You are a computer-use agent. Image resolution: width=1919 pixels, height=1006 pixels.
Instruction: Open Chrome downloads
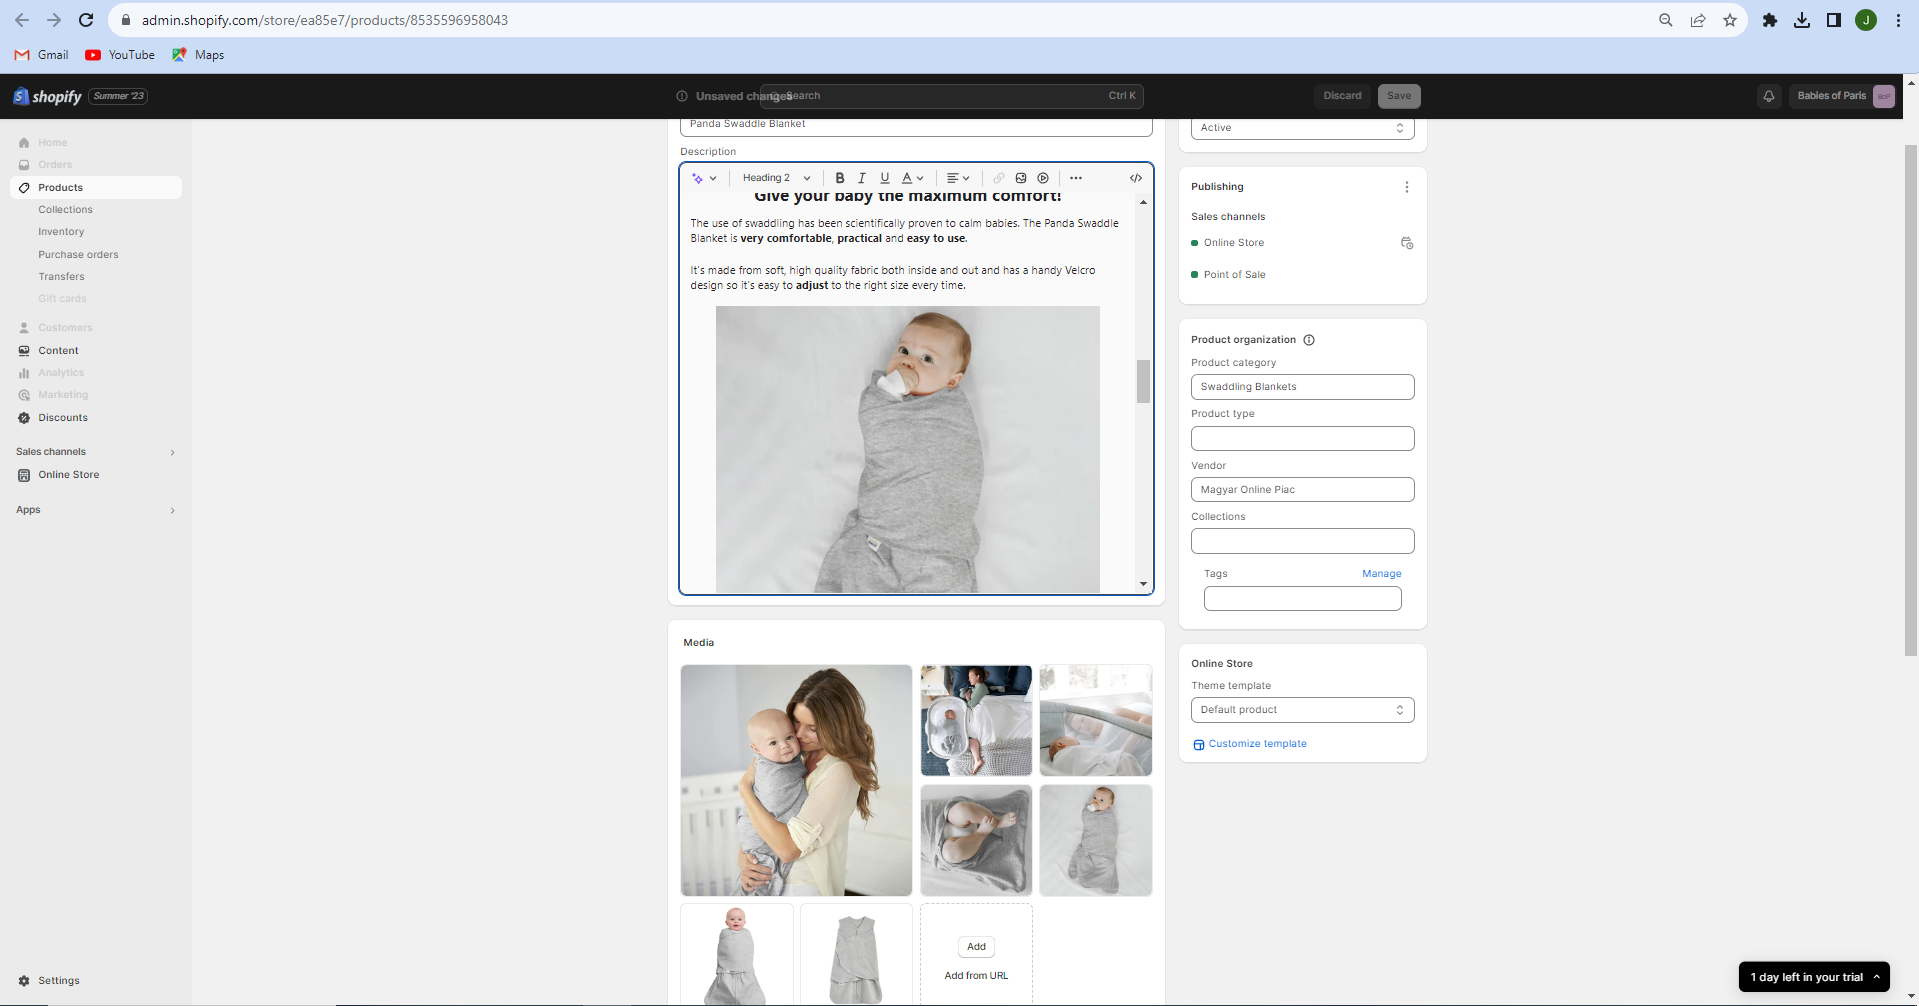click(x=1802, y=20)
